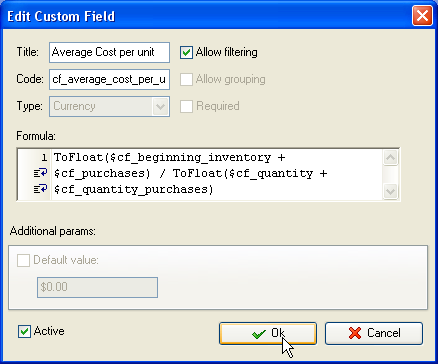Click the second line-wrap icon in formula gutter

click(40, 189)
